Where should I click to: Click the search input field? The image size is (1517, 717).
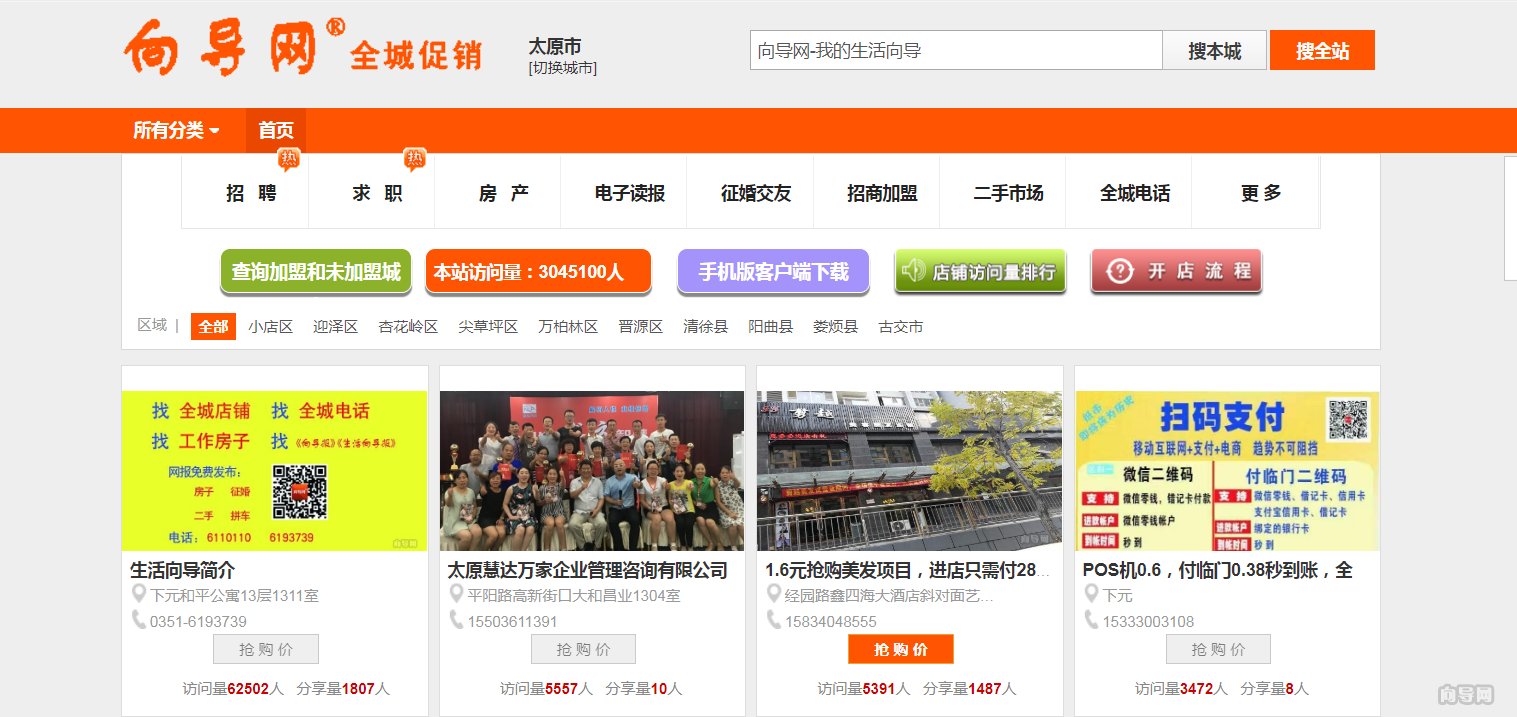[955, 50]
